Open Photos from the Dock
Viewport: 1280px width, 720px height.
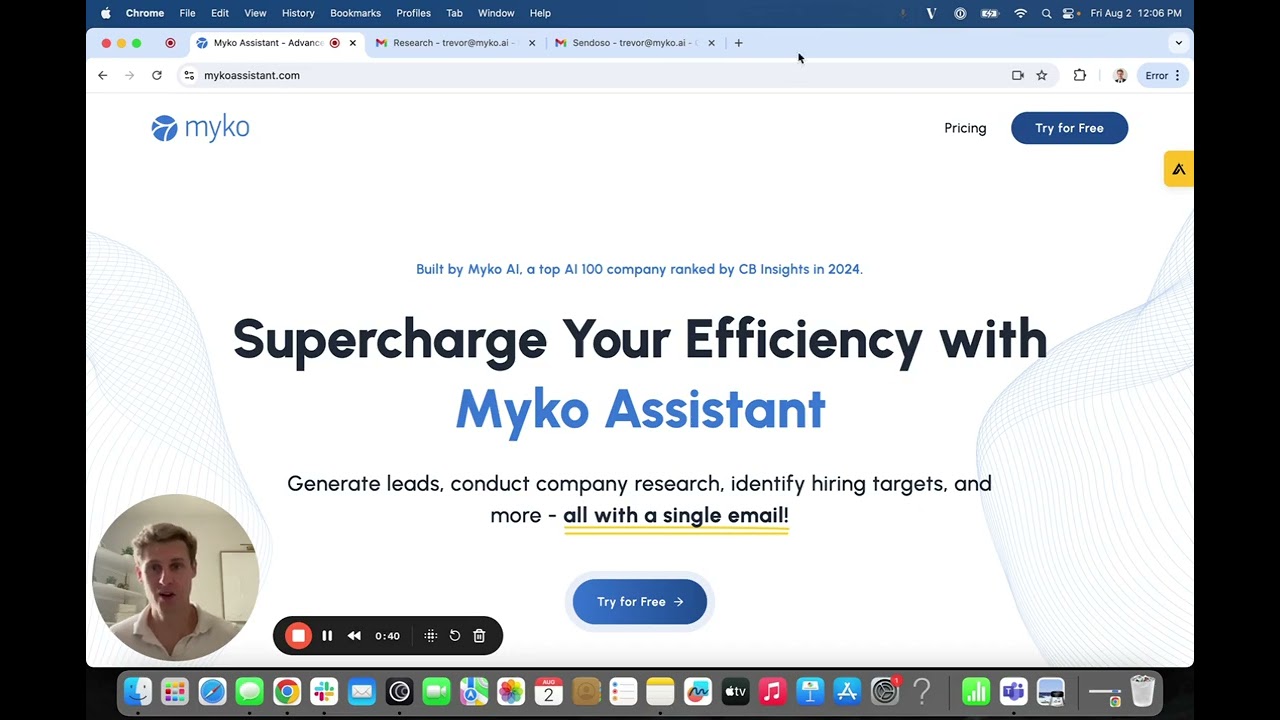[511, 692]
